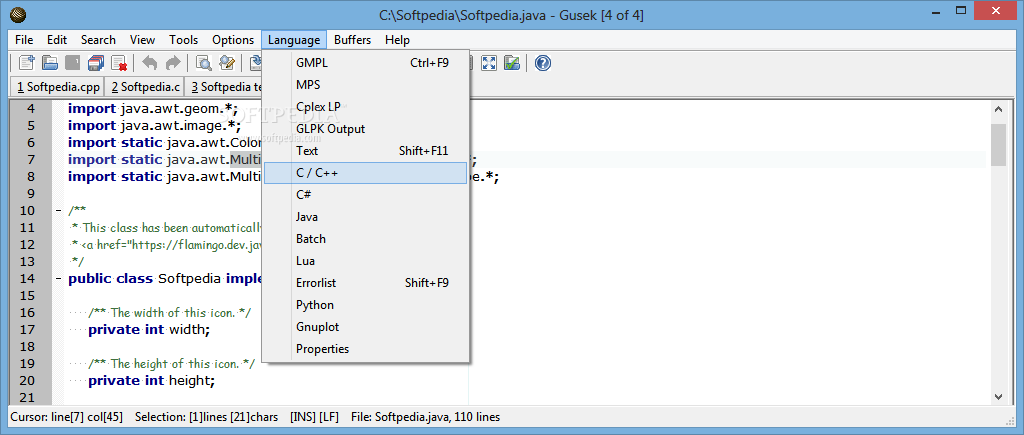This screenshot has height=435, width=1024.
Task: Click the Find magnifier icon
Action: [204, 63]
